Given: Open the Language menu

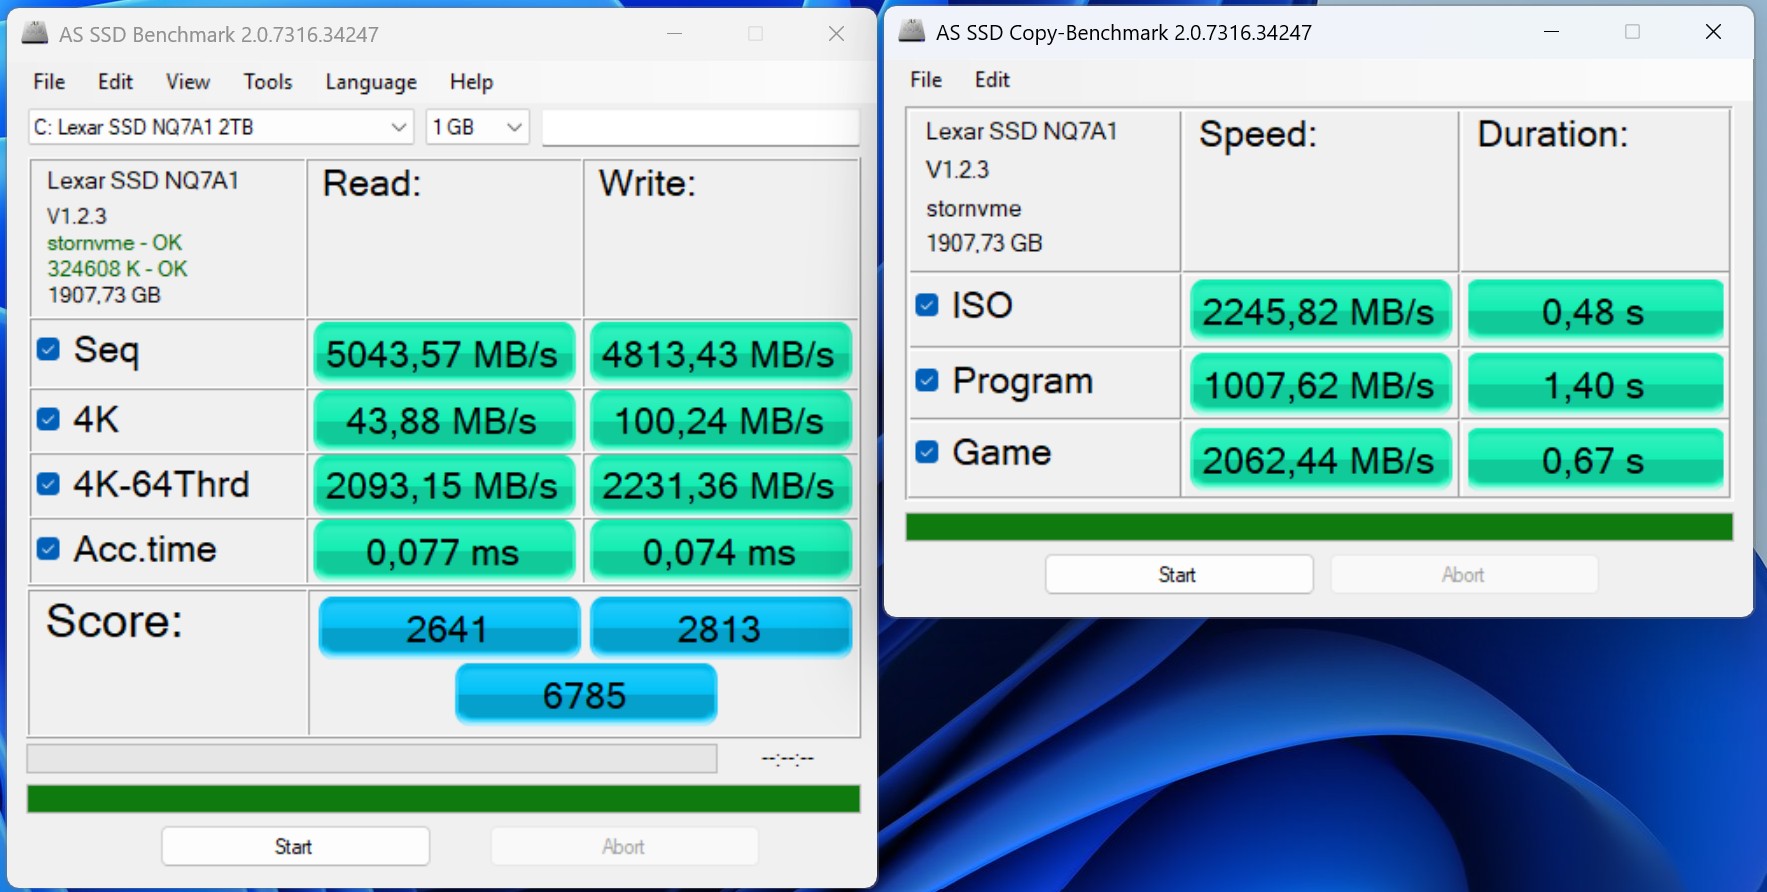Looking at the screenshot, I should (371, 82).
